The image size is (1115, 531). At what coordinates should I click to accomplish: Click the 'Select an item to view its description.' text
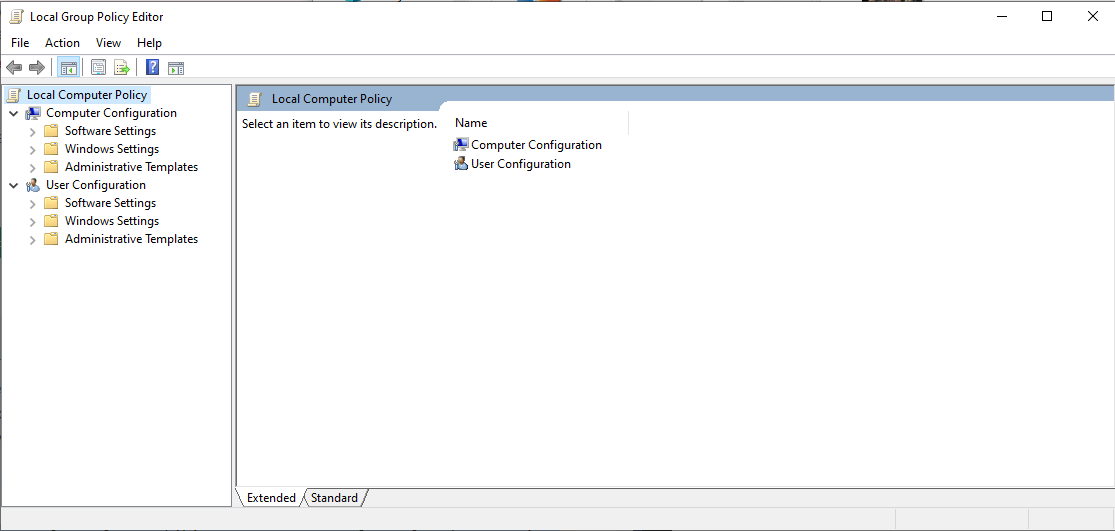pos(339,124)
